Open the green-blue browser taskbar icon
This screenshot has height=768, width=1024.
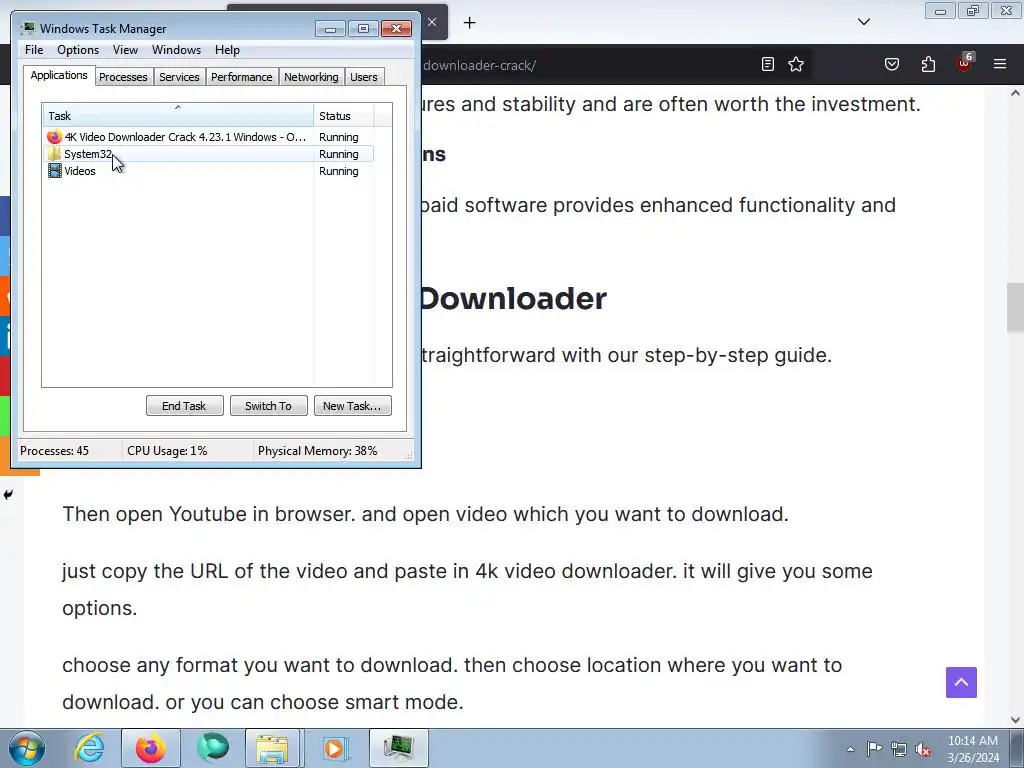pyautogui.click(x=212, y=748)
